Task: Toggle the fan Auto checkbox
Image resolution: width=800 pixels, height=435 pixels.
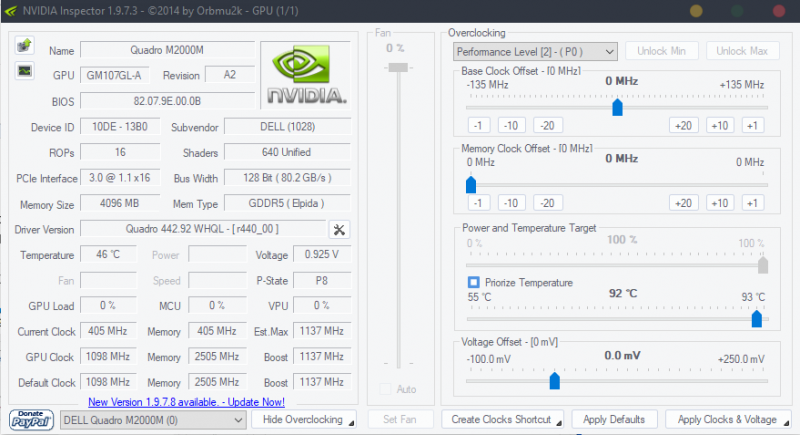Action: 385,389
